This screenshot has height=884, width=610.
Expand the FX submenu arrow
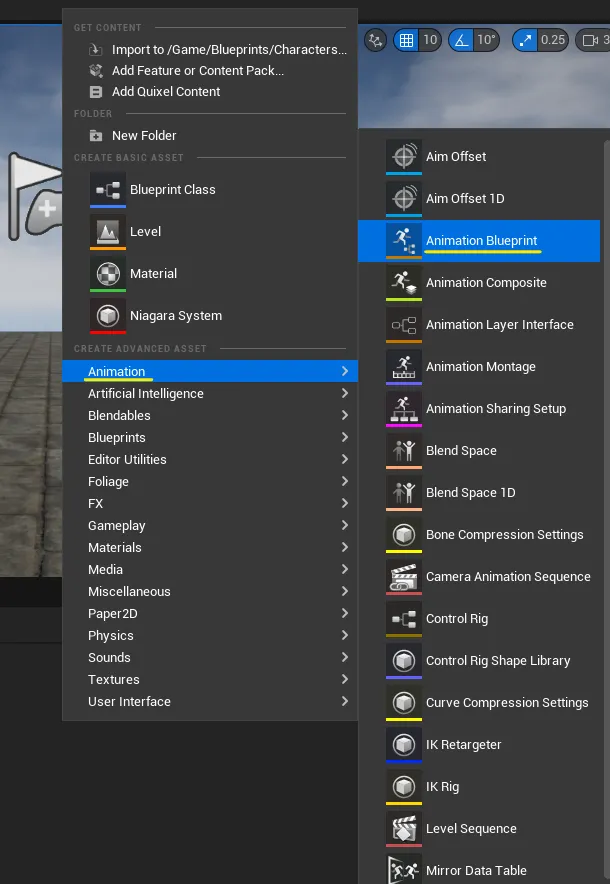pyautogui.click(x=344, y=503)
